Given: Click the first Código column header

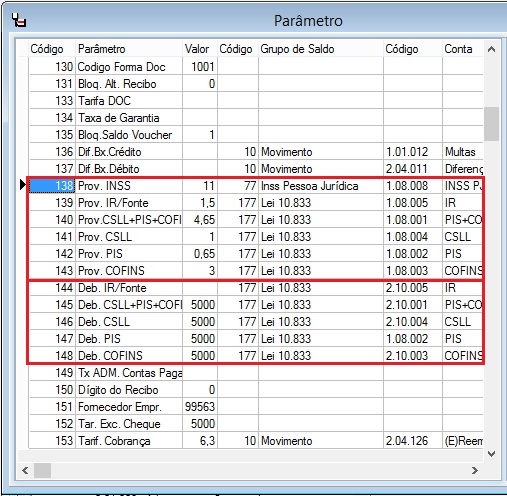Looking at the screenshot, I should (x=52, y=49).
